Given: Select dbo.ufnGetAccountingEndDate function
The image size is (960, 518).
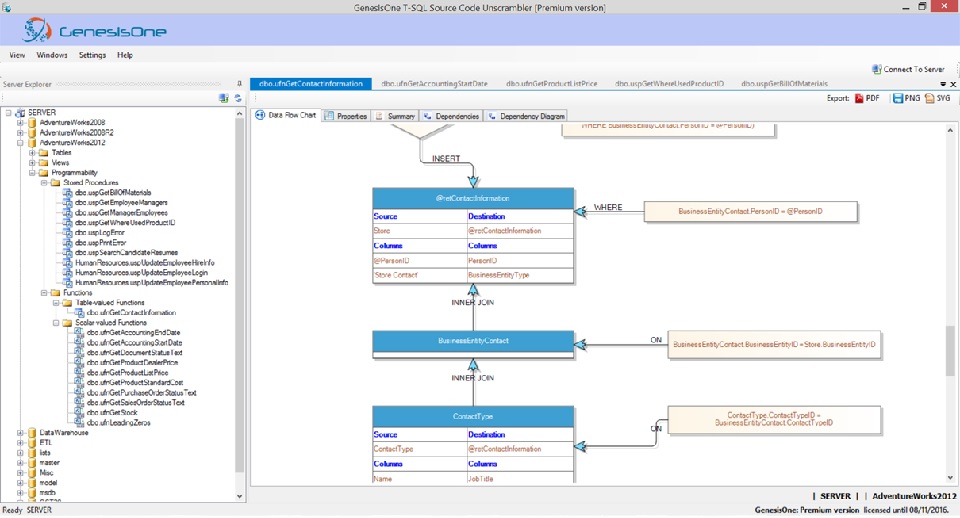Looking at the screenshot, I should point(133,332).
